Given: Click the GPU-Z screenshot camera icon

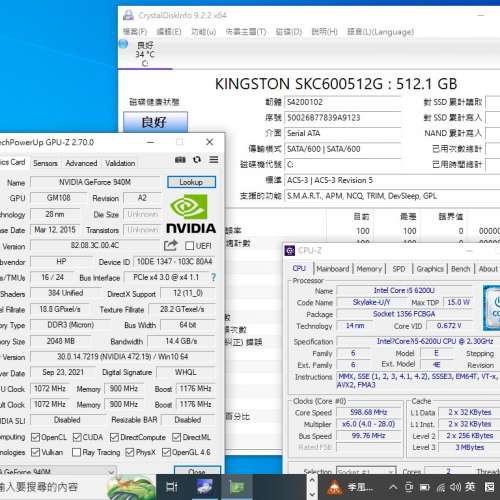Looking at the screenshot, I should coord(180,160).
